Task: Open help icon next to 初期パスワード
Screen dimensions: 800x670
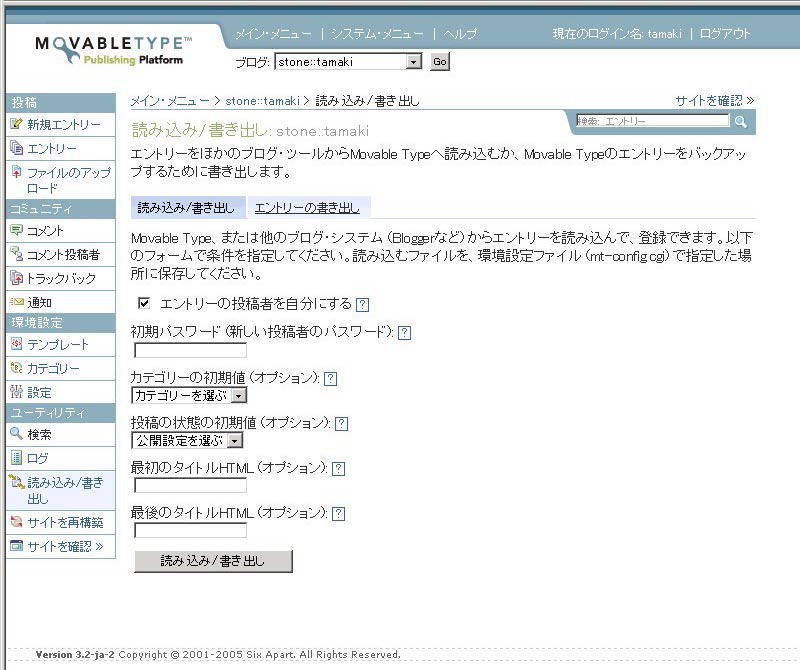Action: (x=404, y=333)
